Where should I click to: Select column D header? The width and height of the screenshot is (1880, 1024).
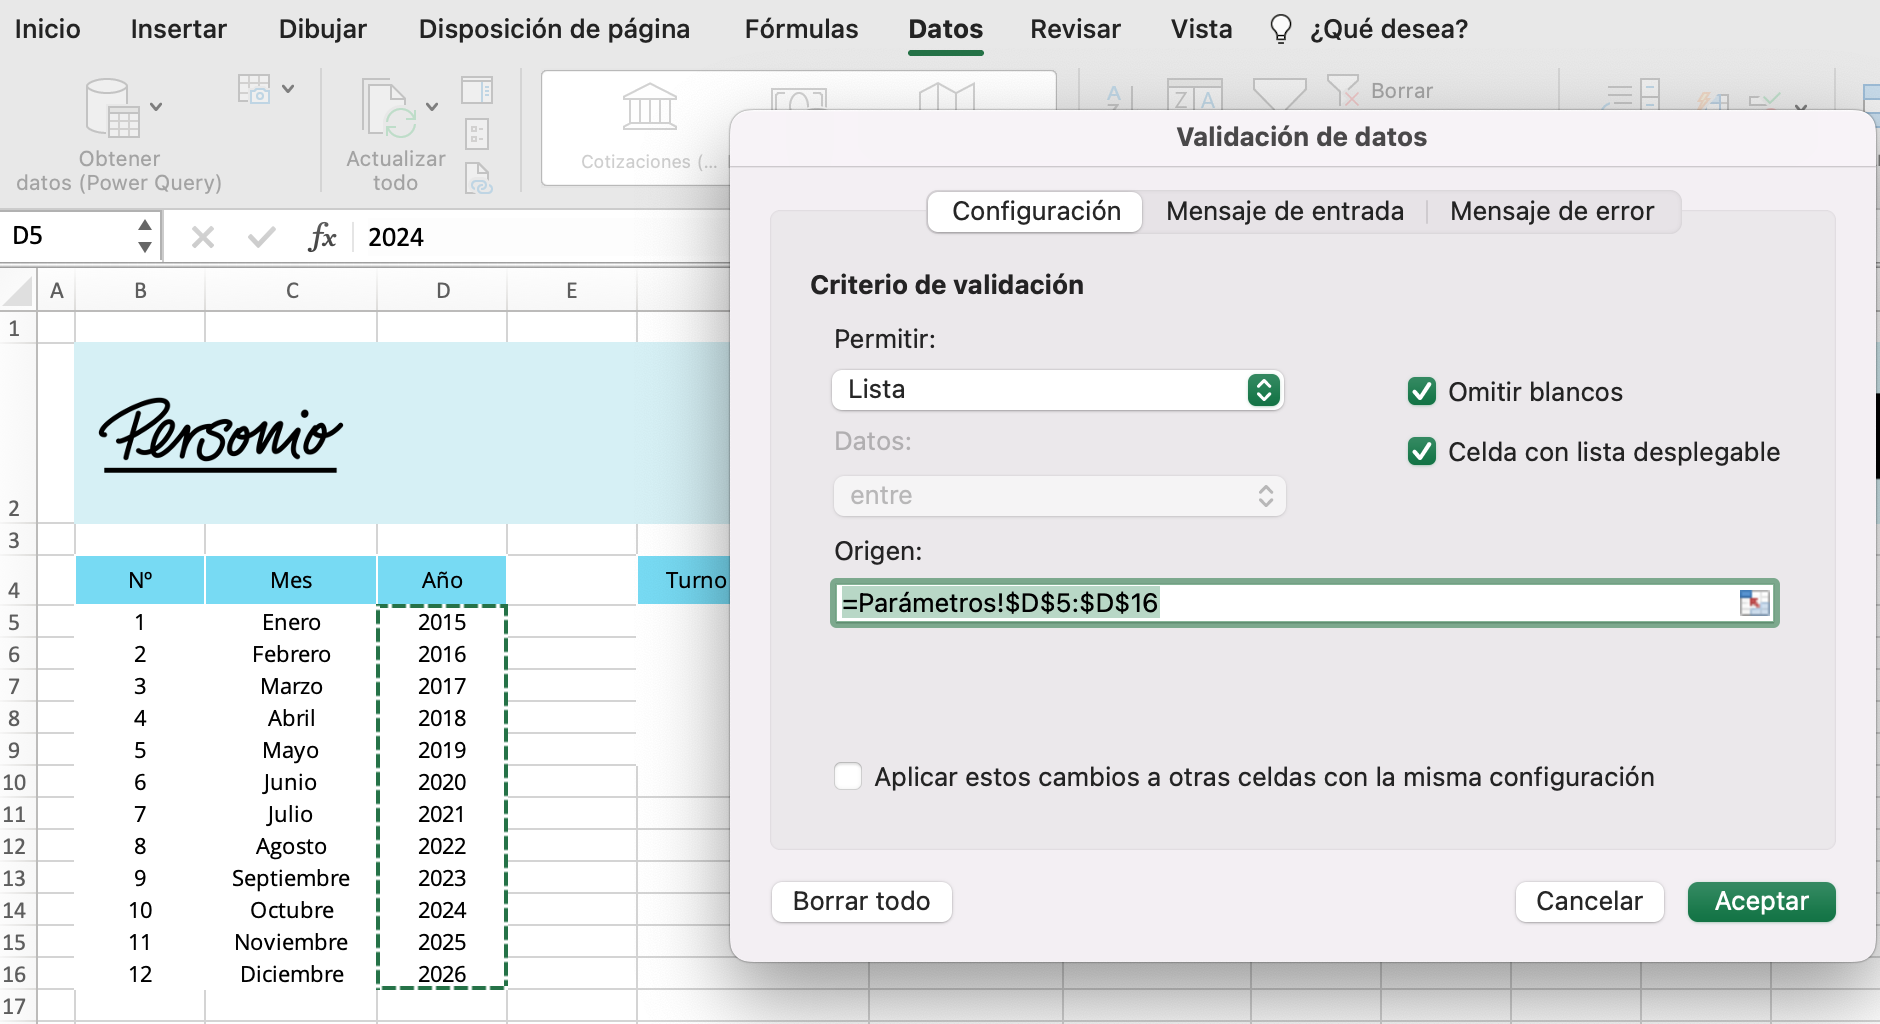(442, 290)
